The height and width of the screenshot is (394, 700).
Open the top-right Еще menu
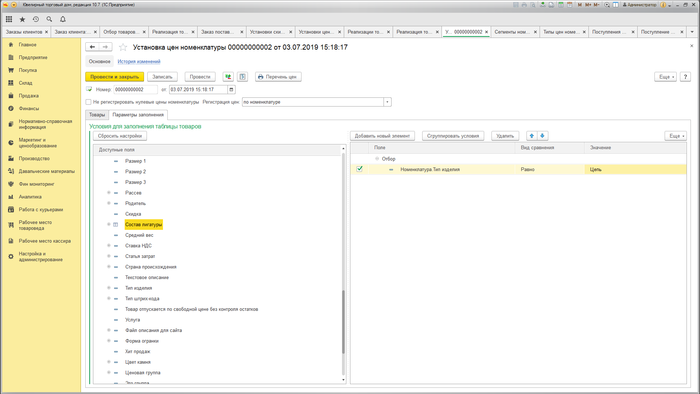pyautogui.click(x=666, y=77)
